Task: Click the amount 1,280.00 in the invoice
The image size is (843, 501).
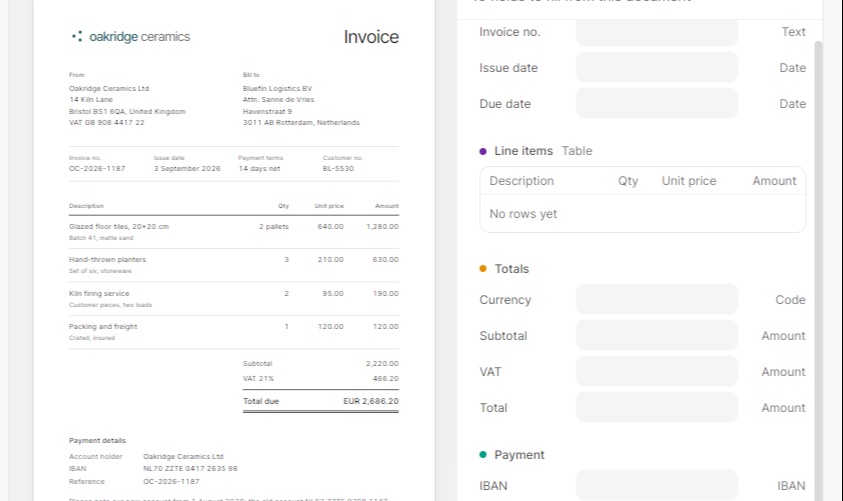Action: click(382, 226)
